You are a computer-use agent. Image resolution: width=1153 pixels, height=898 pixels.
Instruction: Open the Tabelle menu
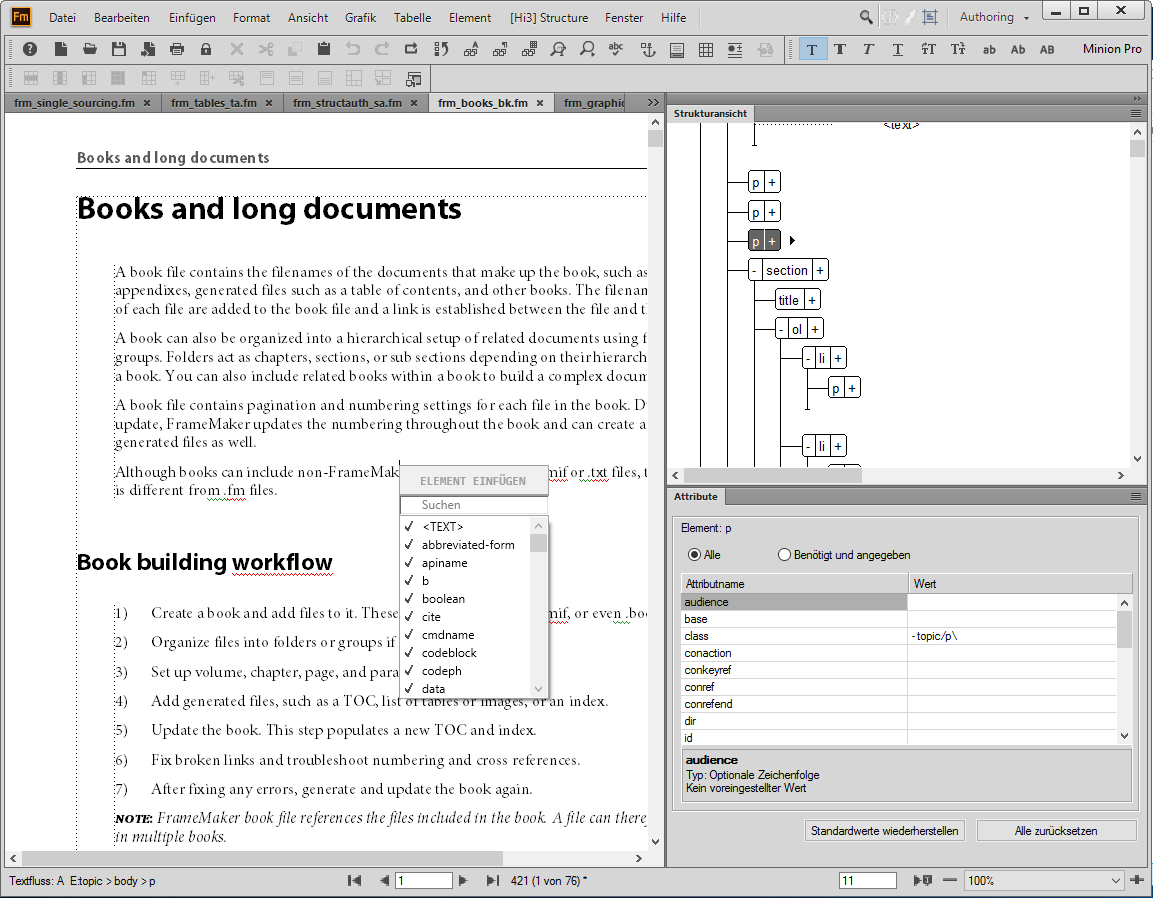413,17
